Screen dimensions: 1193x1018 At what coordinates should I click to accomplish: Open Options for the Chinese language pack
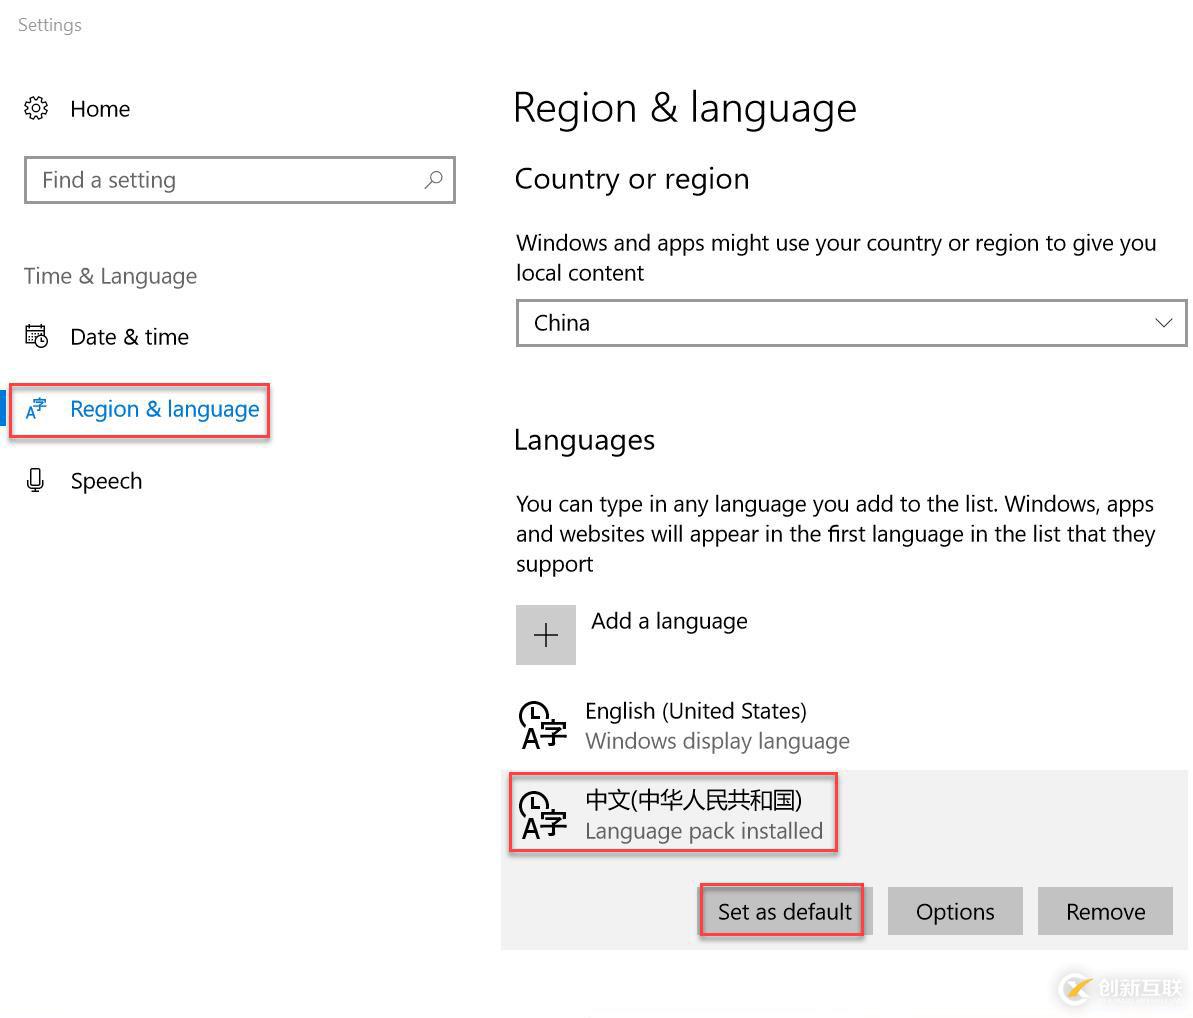(x=954, y=911)
